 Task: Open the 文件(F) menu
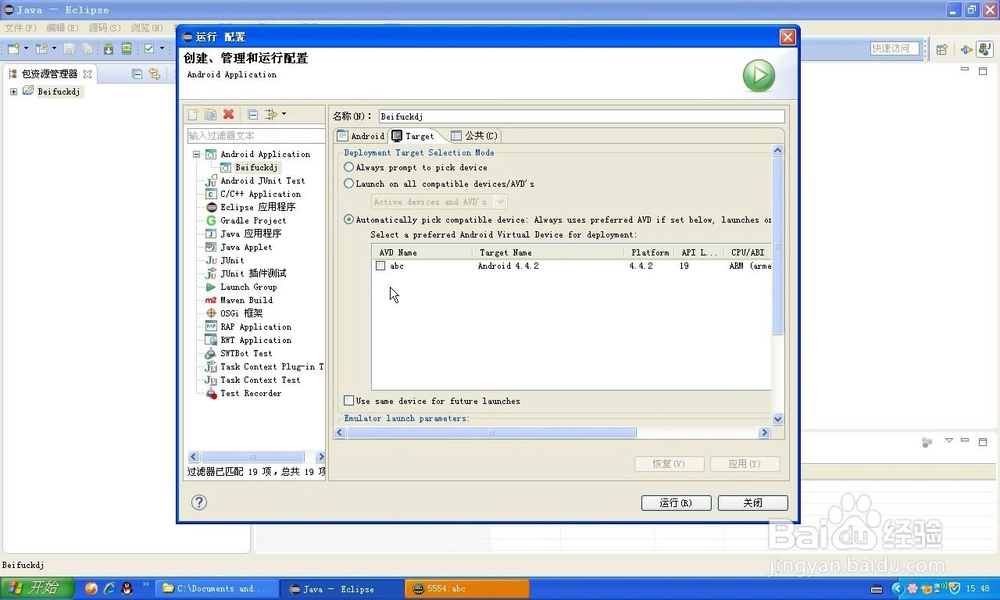pyautogui.click(x=20, y=28)
